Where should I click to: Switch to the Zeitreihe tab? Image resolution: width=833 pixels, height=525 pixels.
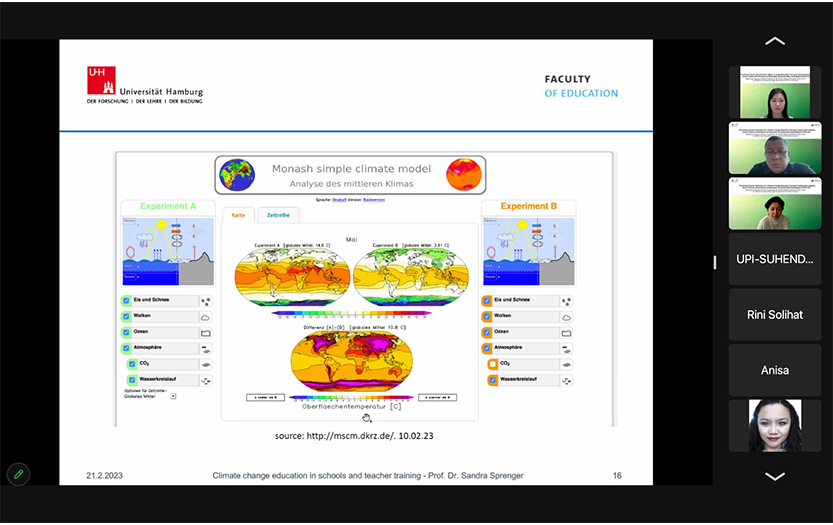277,215
